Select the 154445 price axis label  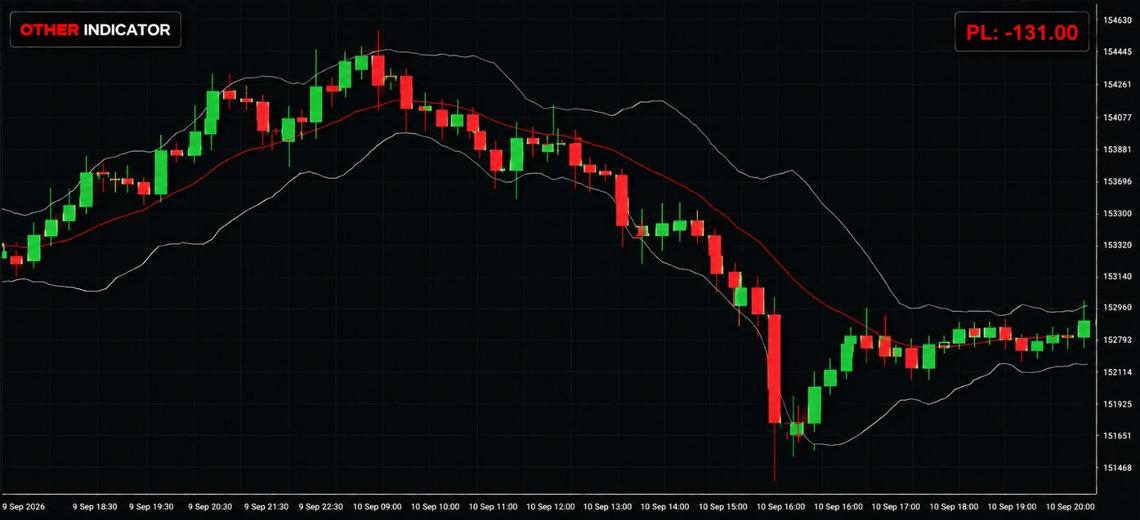1118,52
